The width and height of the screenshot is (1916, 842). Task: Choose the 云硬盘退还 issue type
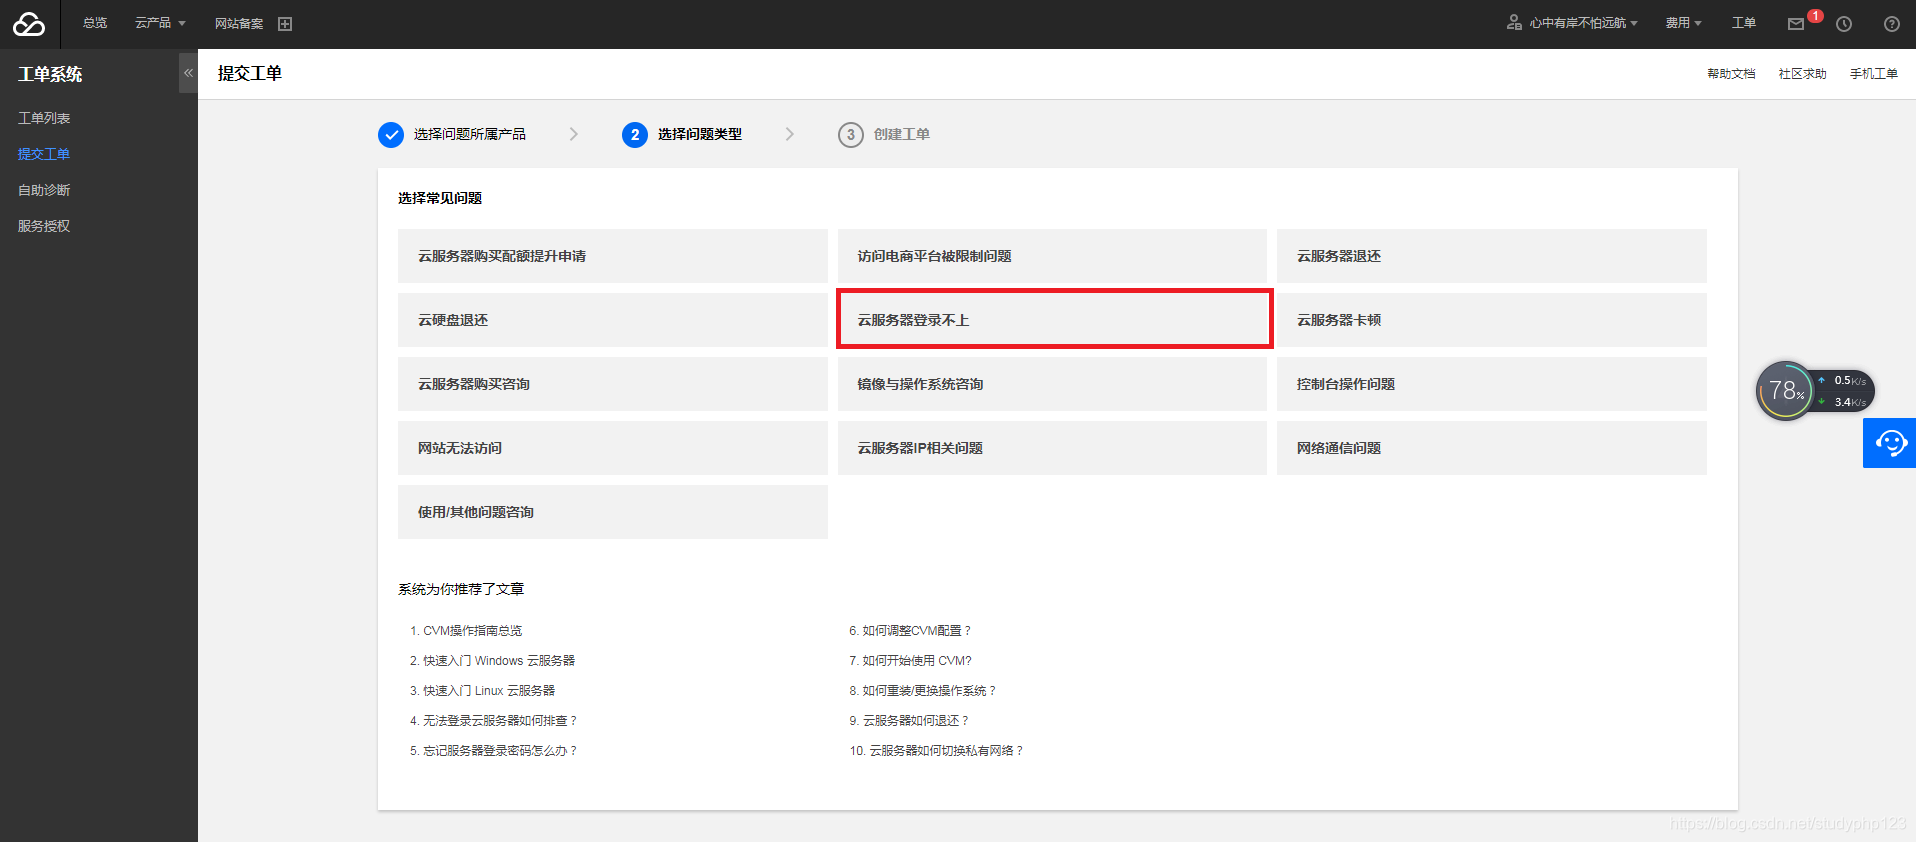click(613, 320)
